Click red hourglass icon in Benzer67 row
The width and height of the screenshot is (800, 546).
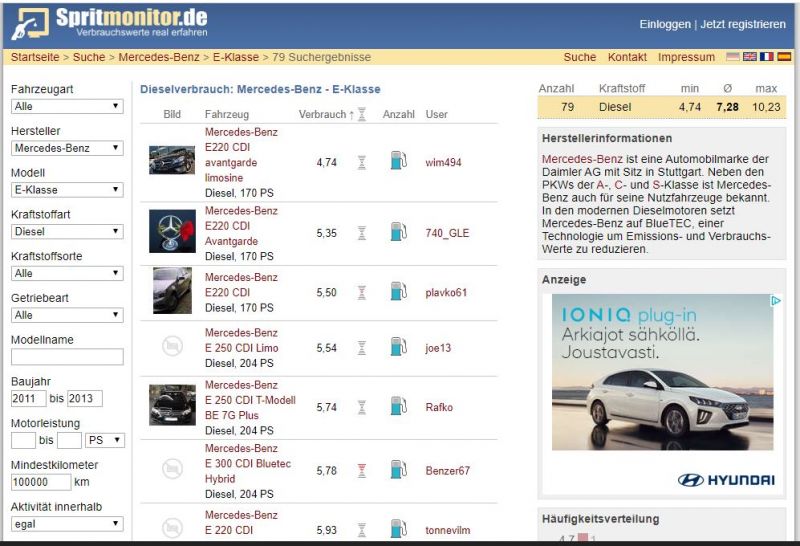pos(362,470)
